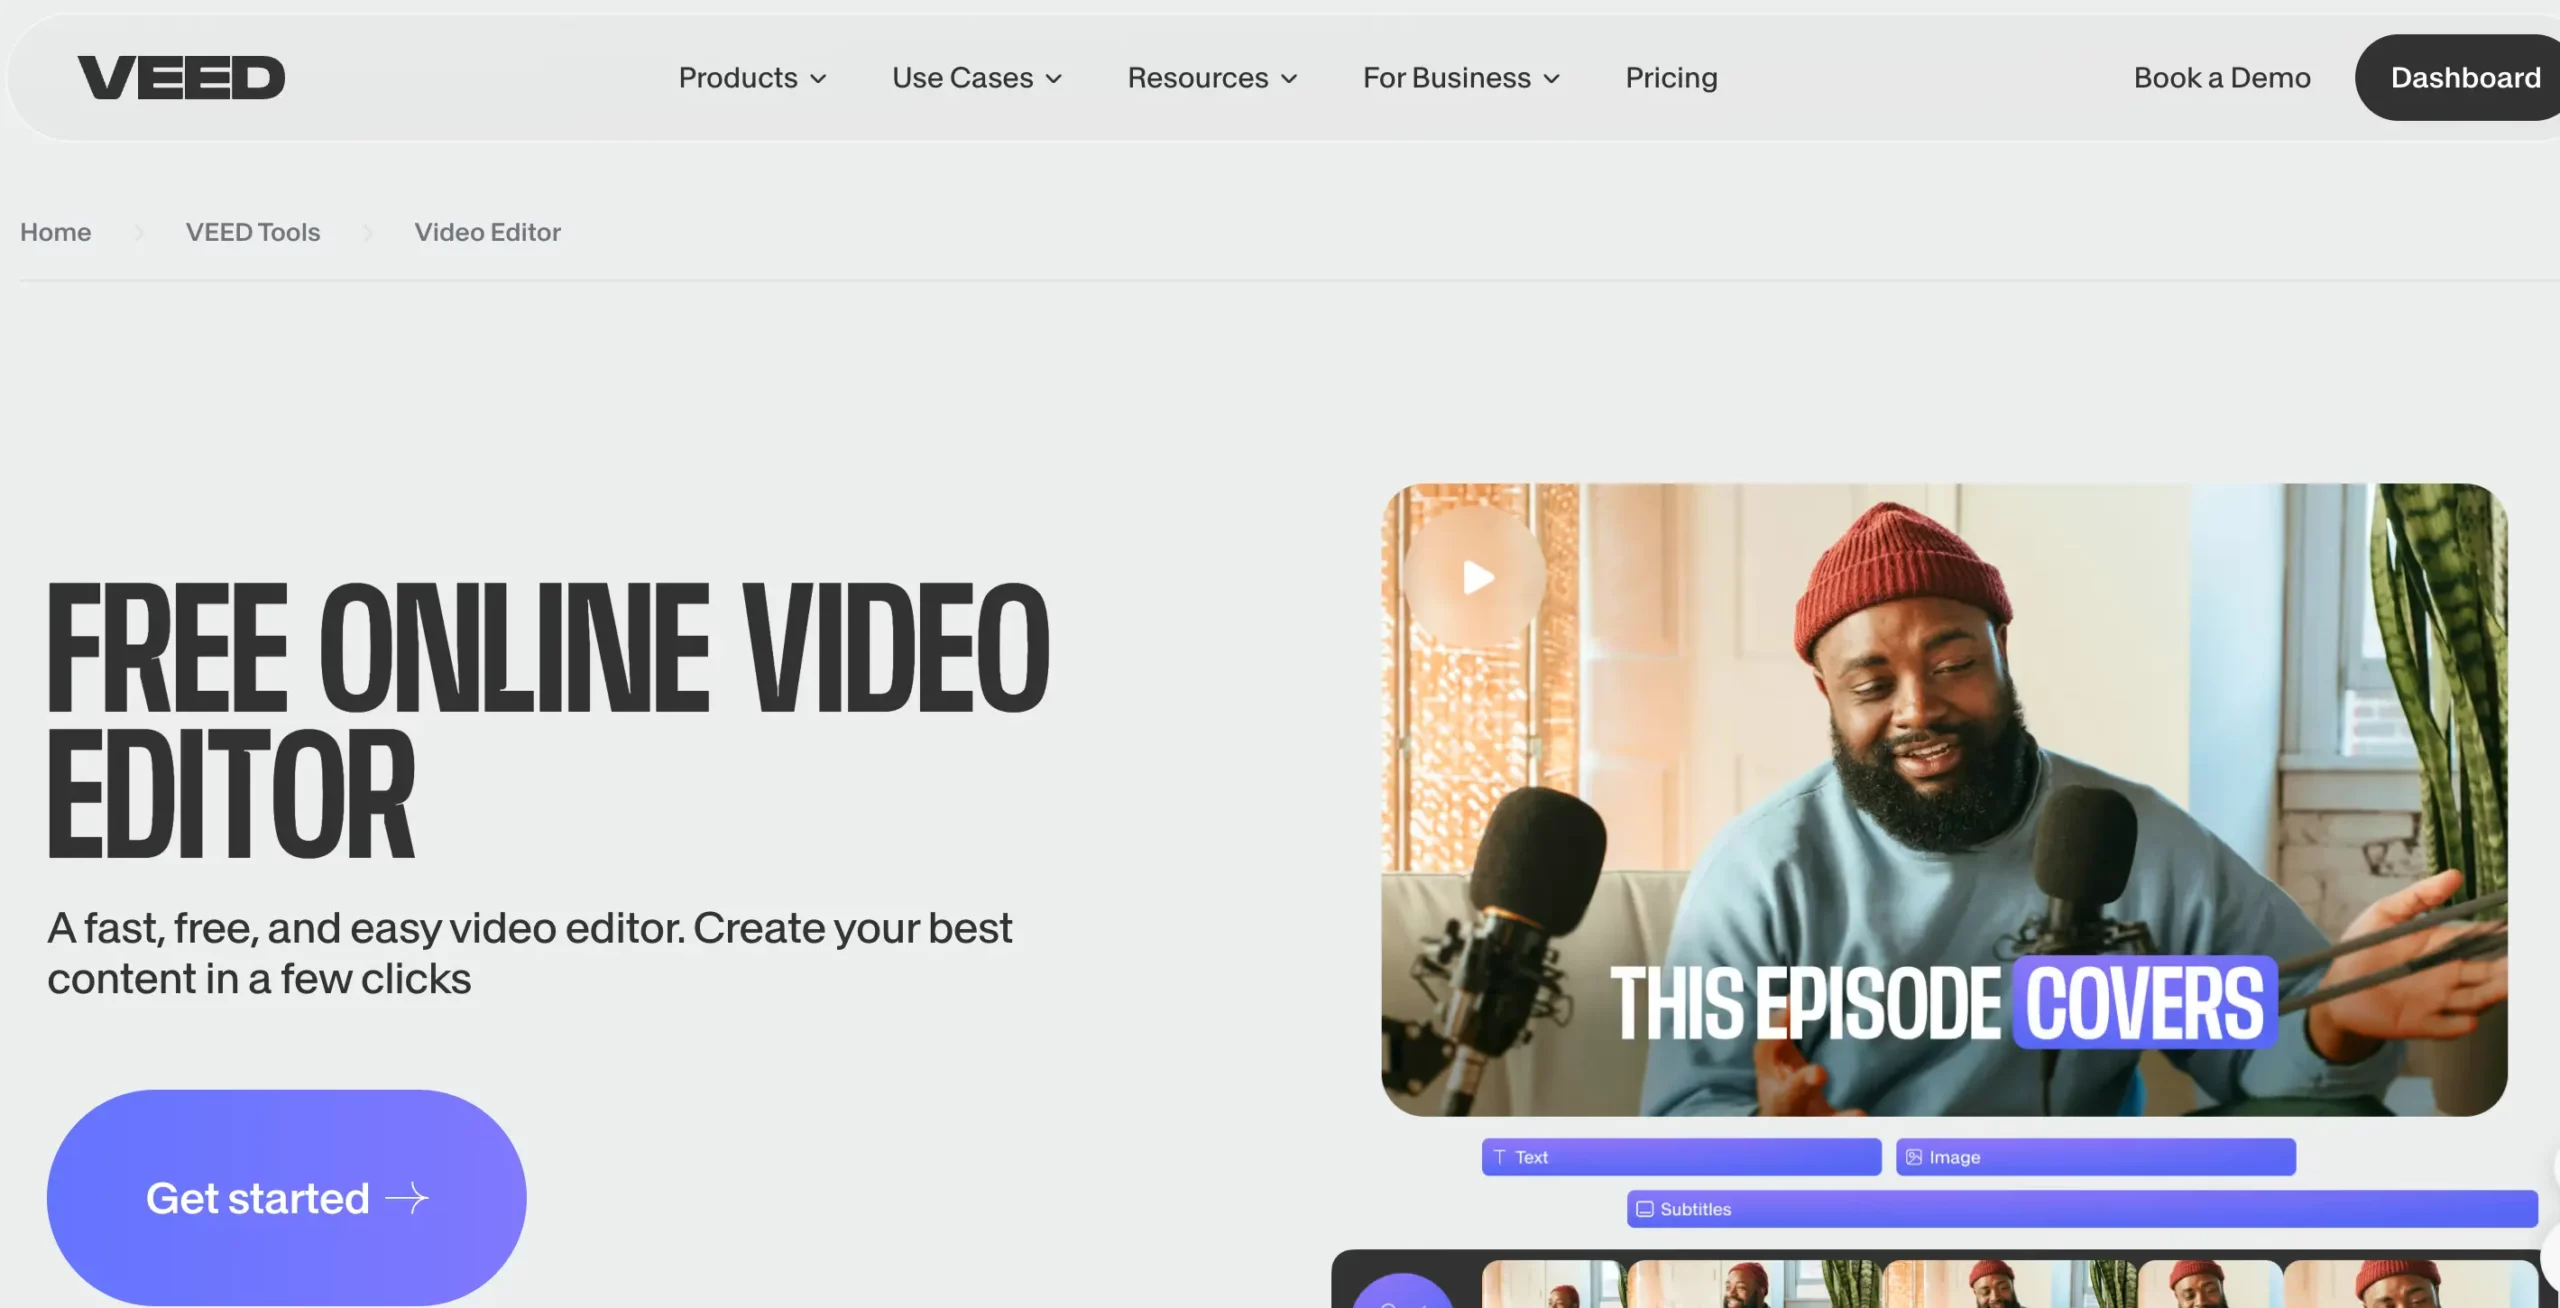
Task: Click the 'FREE ONLINE VIDEO EDITOR' heading
Action: (x=549, y=720)
